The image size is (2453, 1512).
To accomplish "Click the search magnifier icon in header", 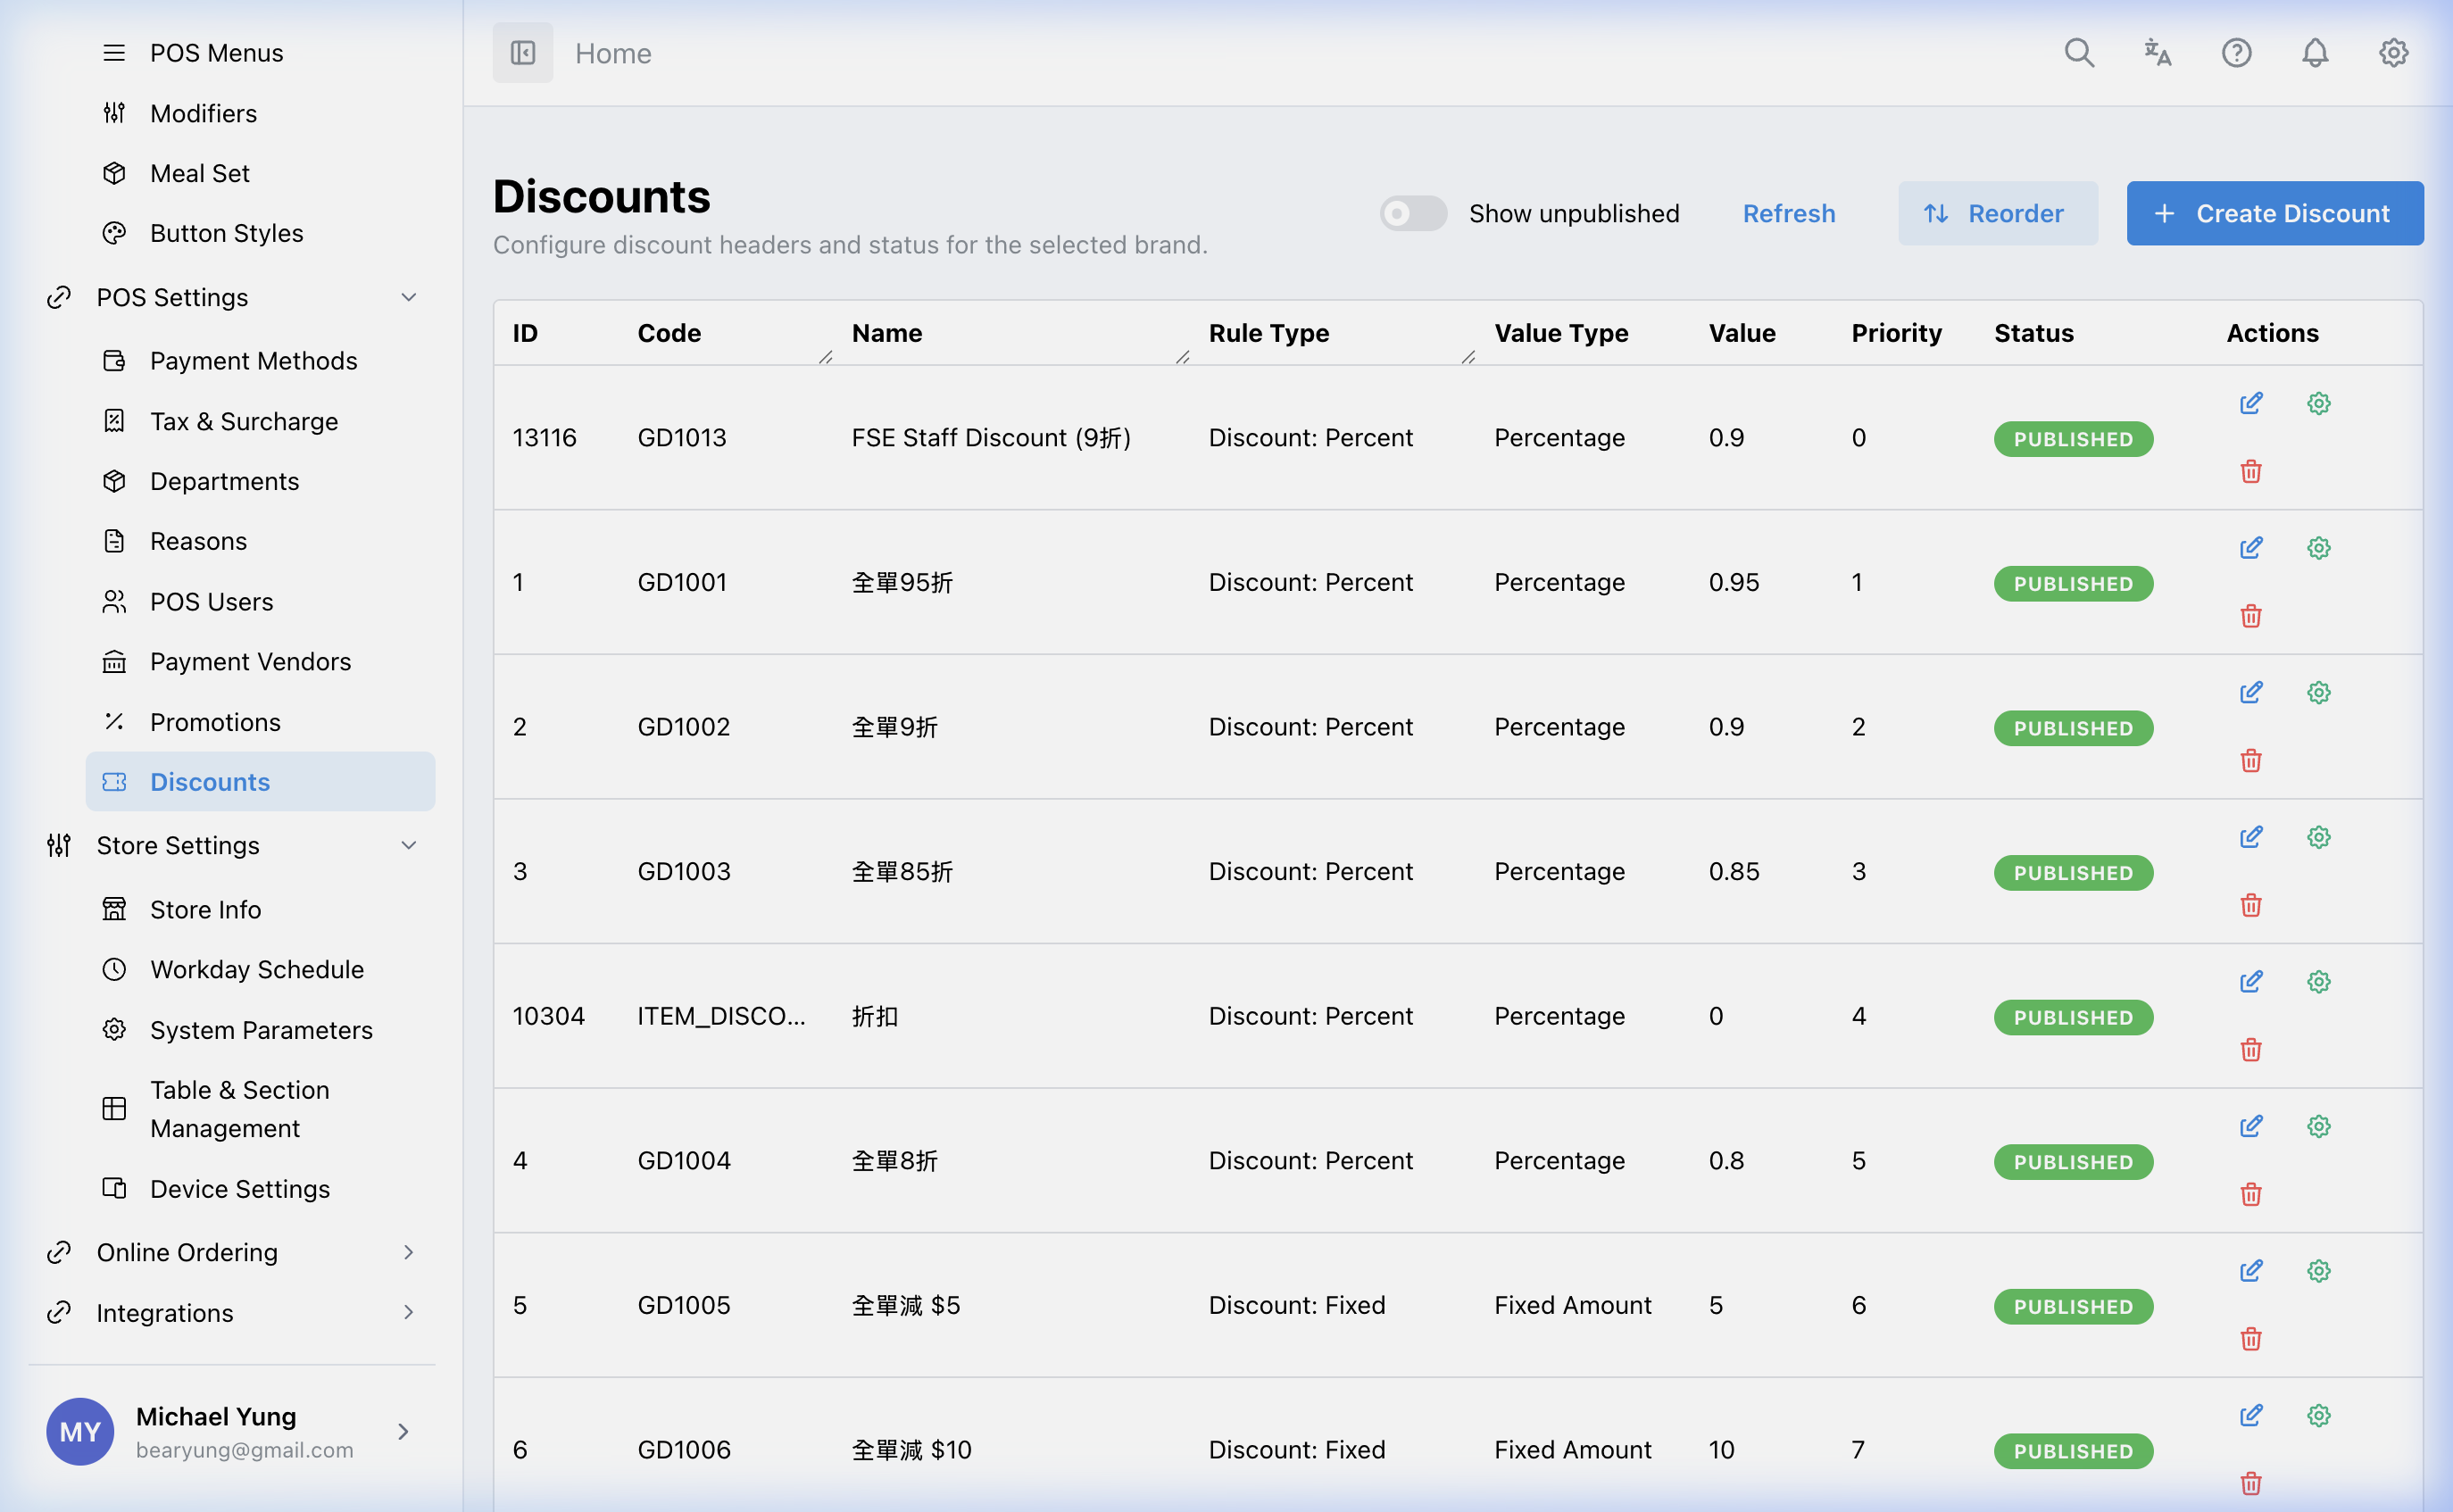I will (2079, 52).
